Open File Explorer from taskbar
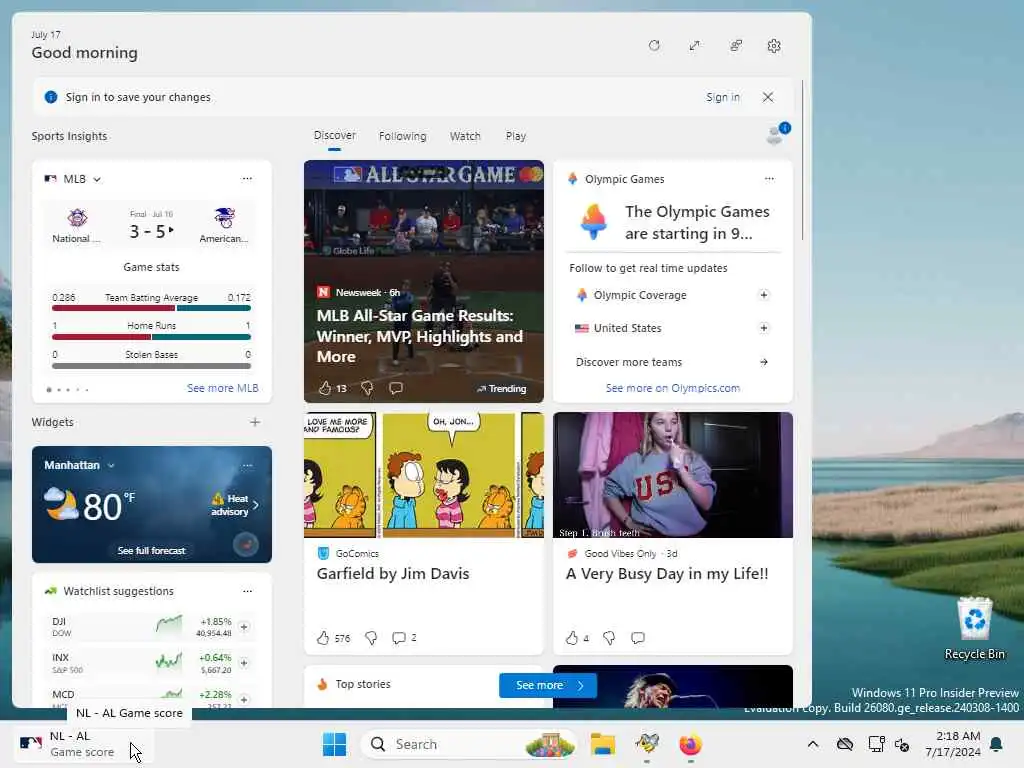 coord(603,744)
